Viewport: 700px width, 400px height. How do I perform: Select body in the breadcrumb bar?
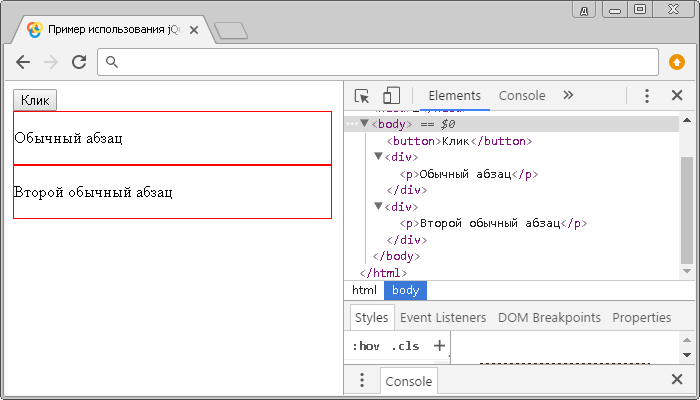coord(405,290)
